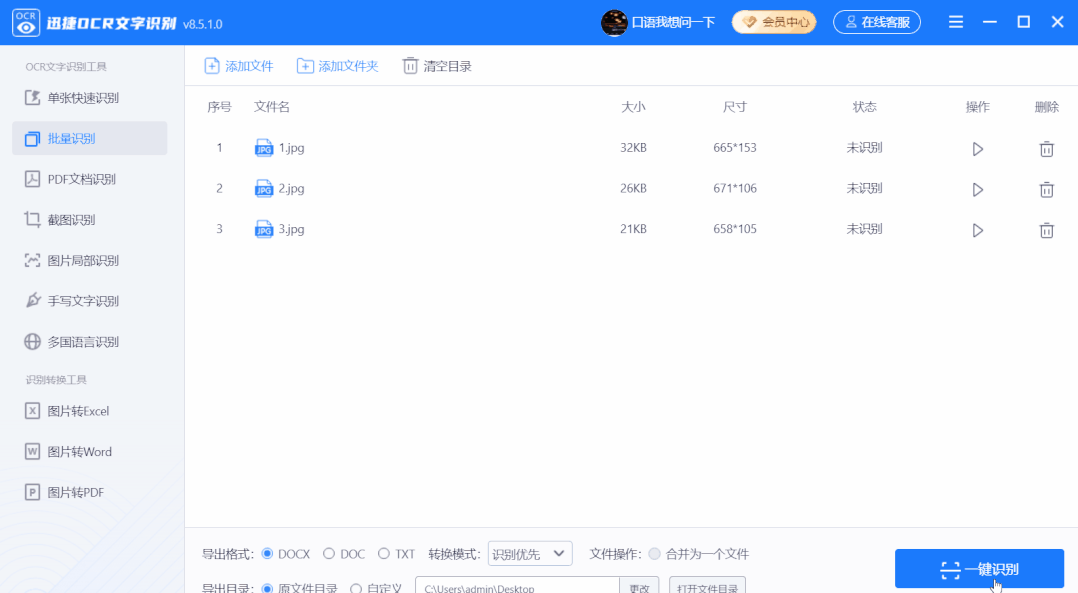Image resolution: width=1078 pixels, height=593 pixels.
Task: Start recognition of 2.jpg play icon
Action: (x=978, y=189)
